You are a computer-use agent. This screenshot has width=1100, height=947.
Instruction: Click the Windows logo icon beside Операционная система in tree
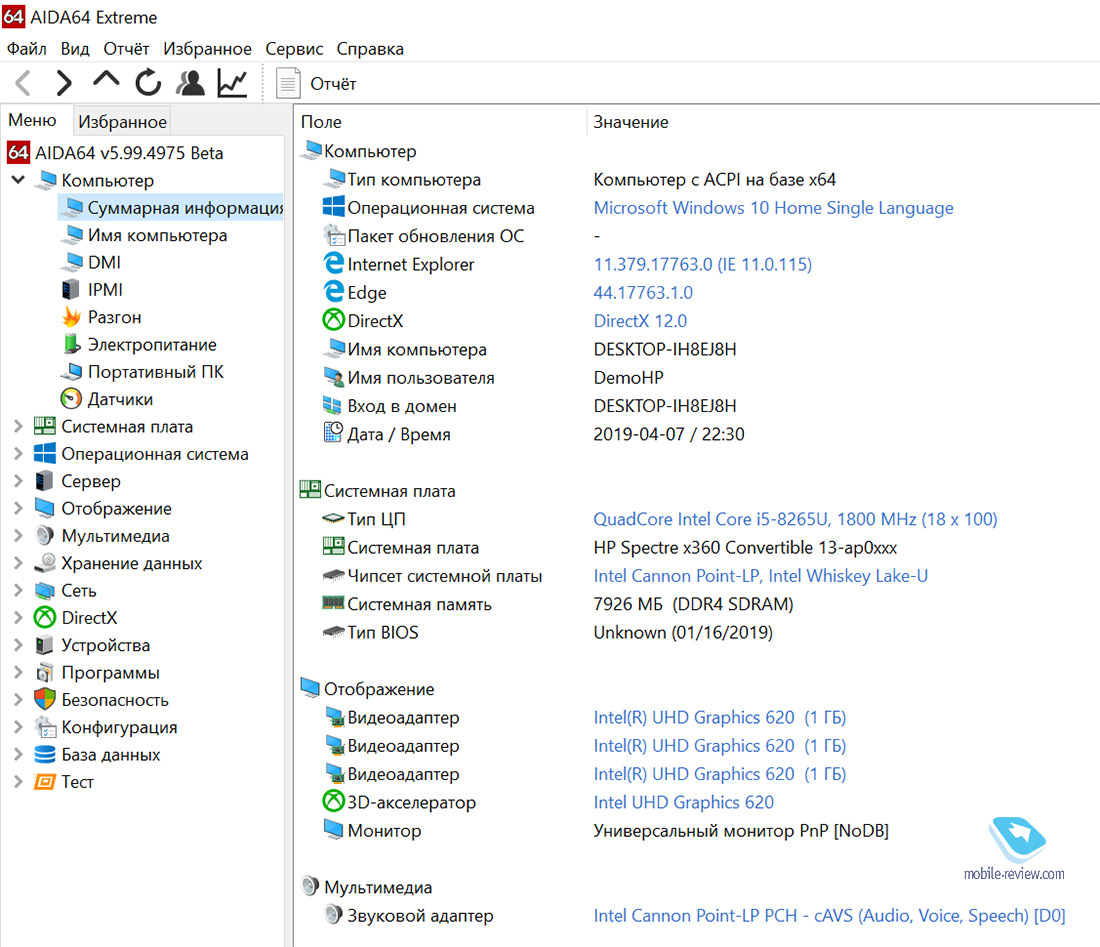pos(45,453)
